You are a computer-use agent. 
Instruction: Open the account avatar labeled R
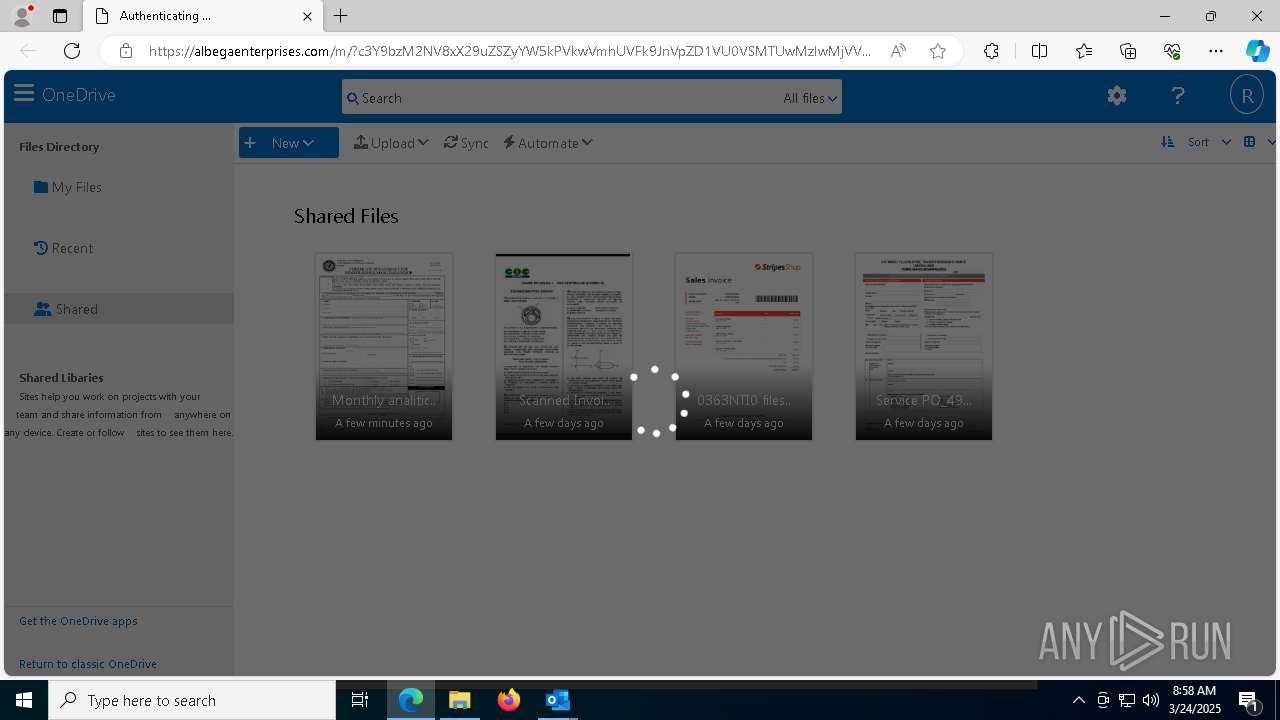click(1247, 96)
